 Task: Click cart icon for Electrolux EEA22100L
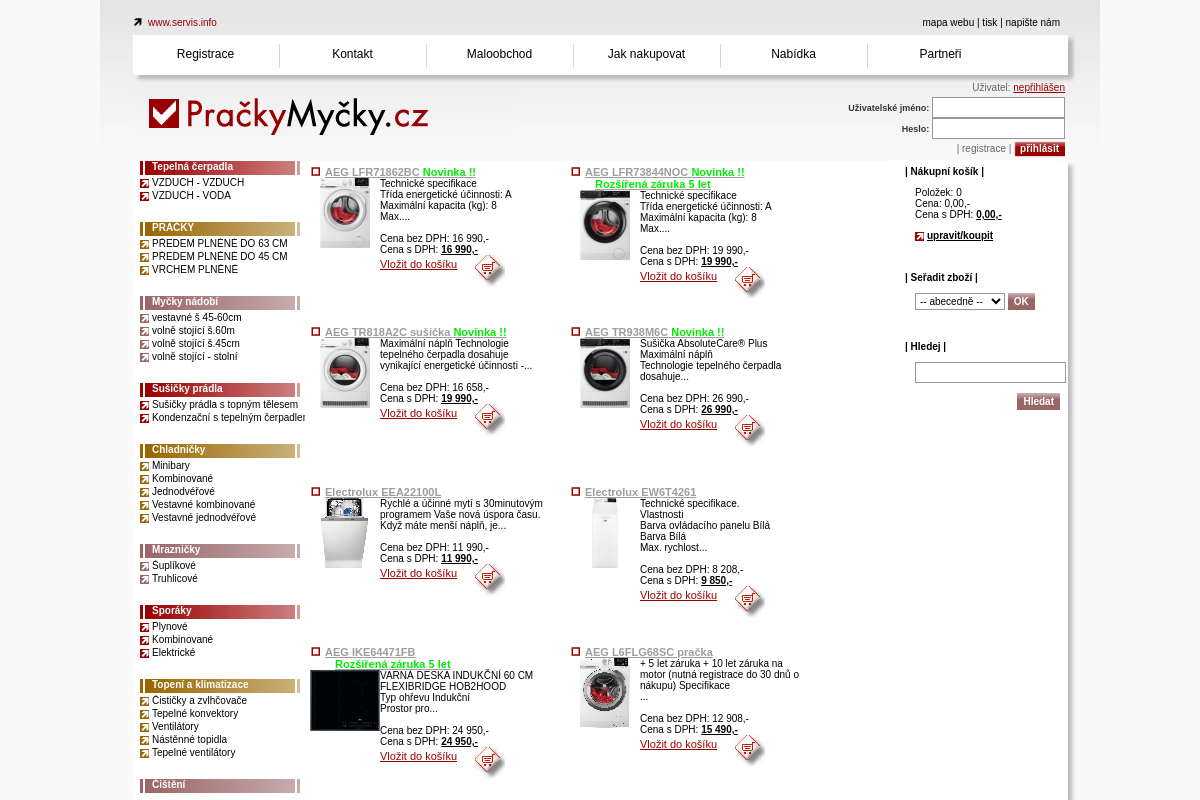click(x=488, y=578)
